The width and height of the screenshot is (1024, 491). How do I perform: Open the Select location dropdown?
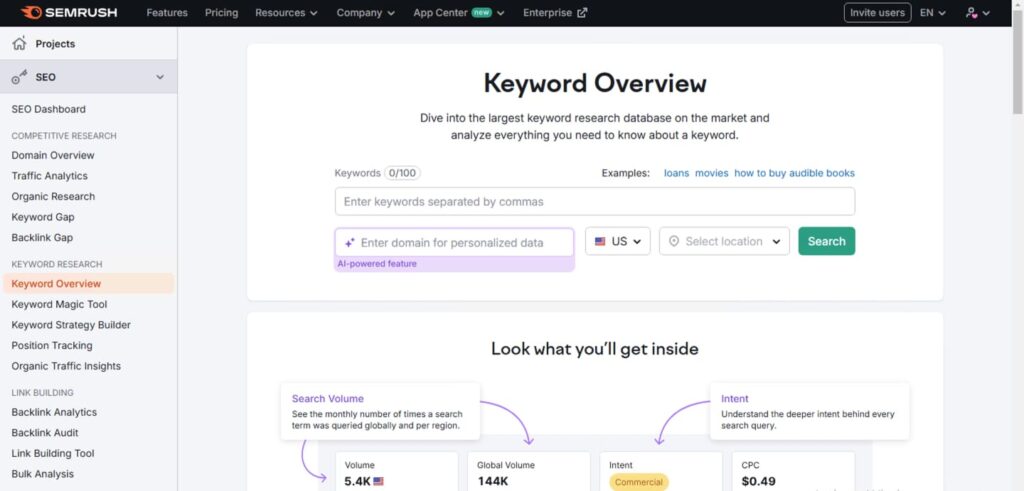pos(724,241)
